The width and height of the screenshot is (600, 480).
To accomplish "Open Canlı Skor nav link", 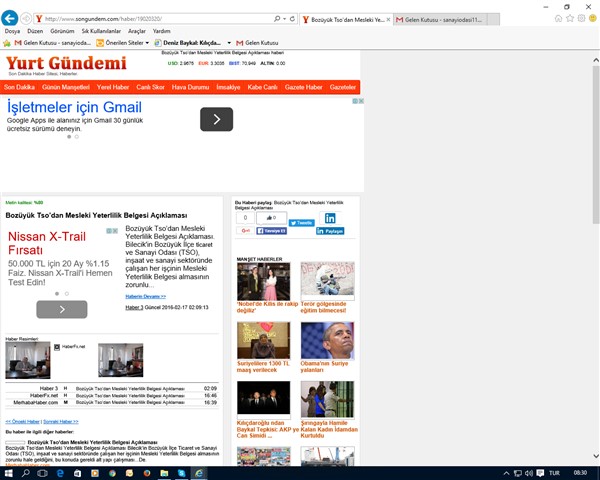I will (150, 87).
